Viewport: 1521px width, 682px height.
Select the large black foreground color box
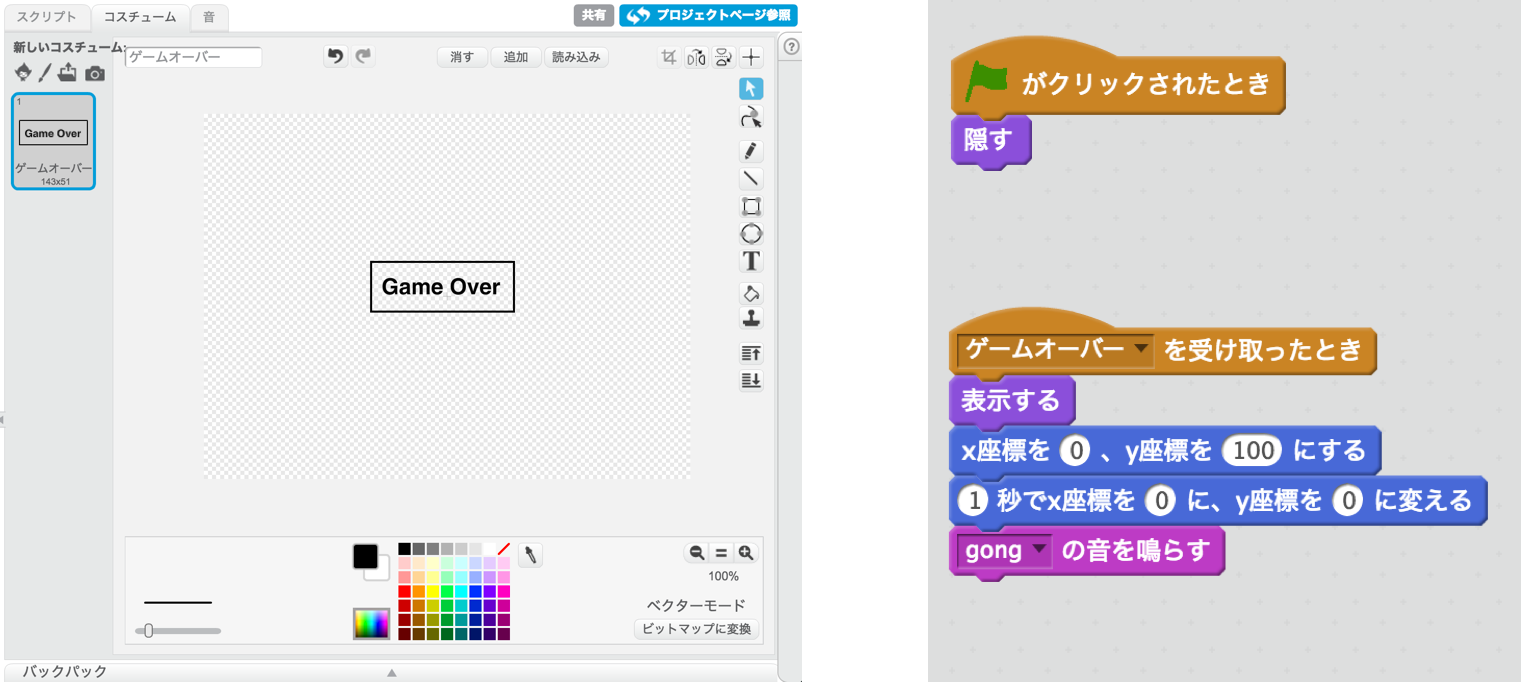[x=365, y=556]
